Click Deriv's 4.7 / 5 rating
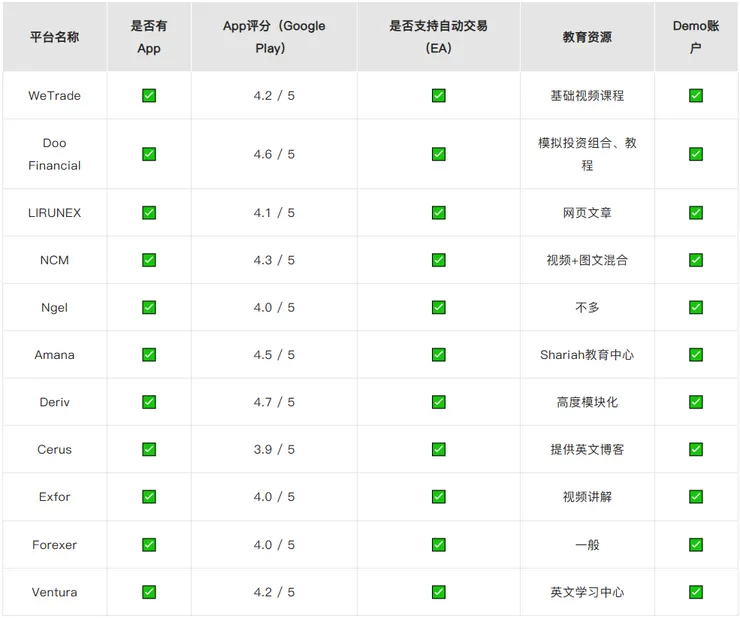The width and height of the screenshot is (740, 618). coord(274,402)
